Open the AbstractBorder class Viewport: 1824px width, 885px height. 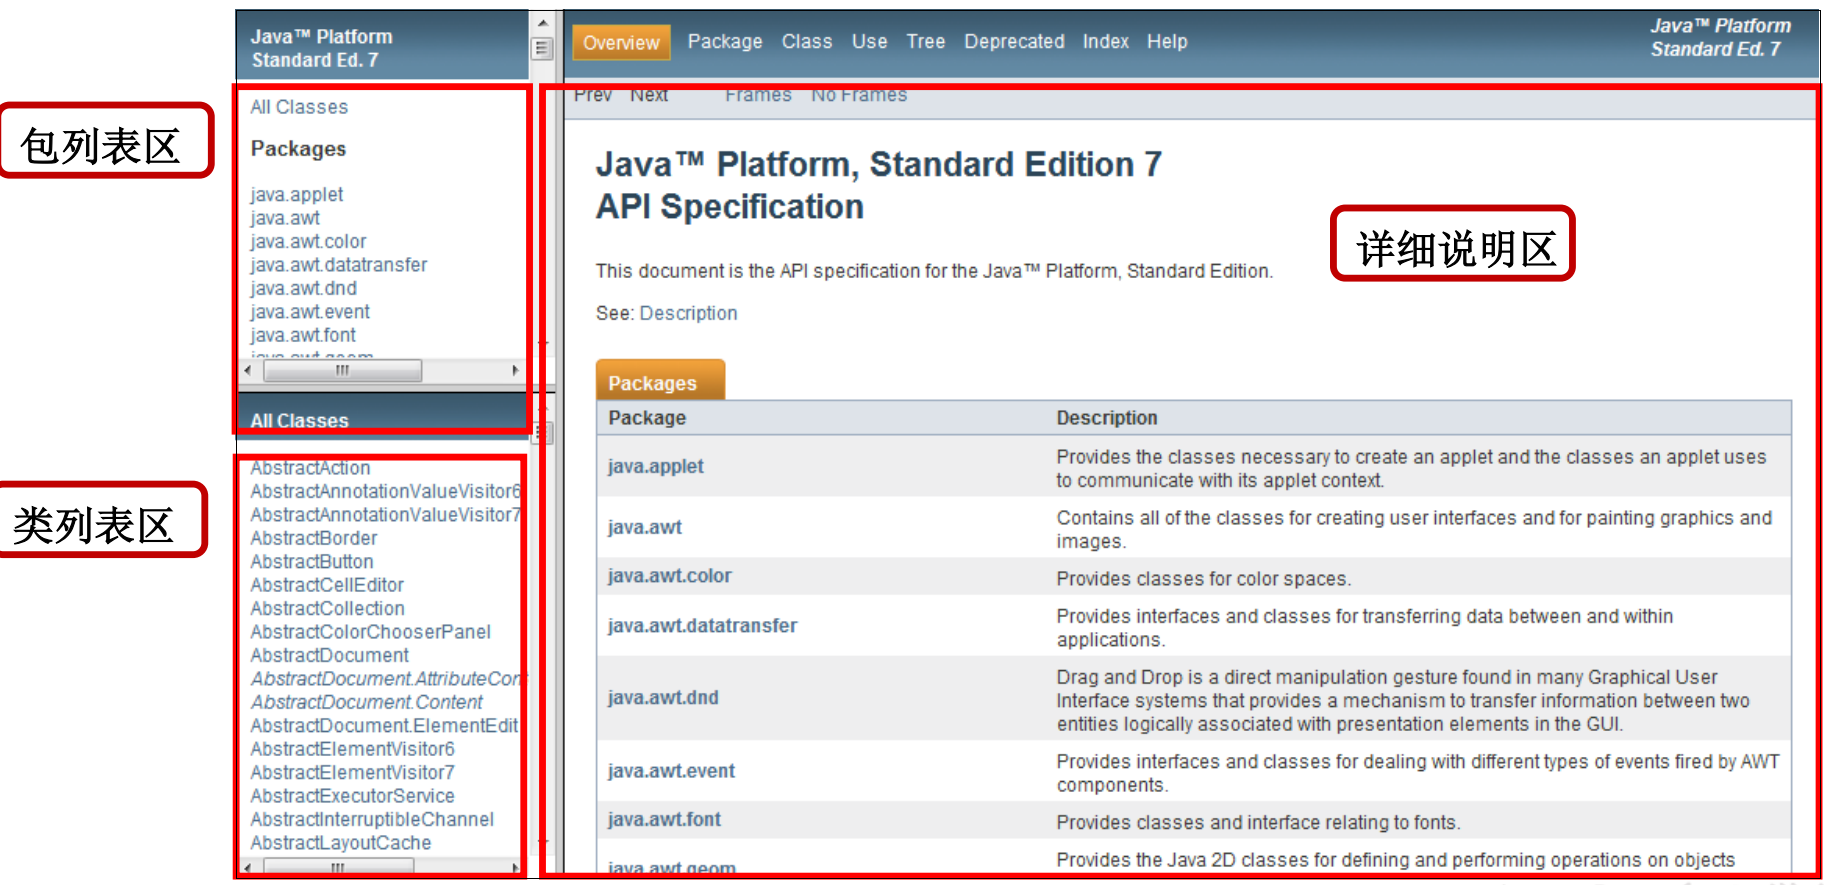coord(314,538)
